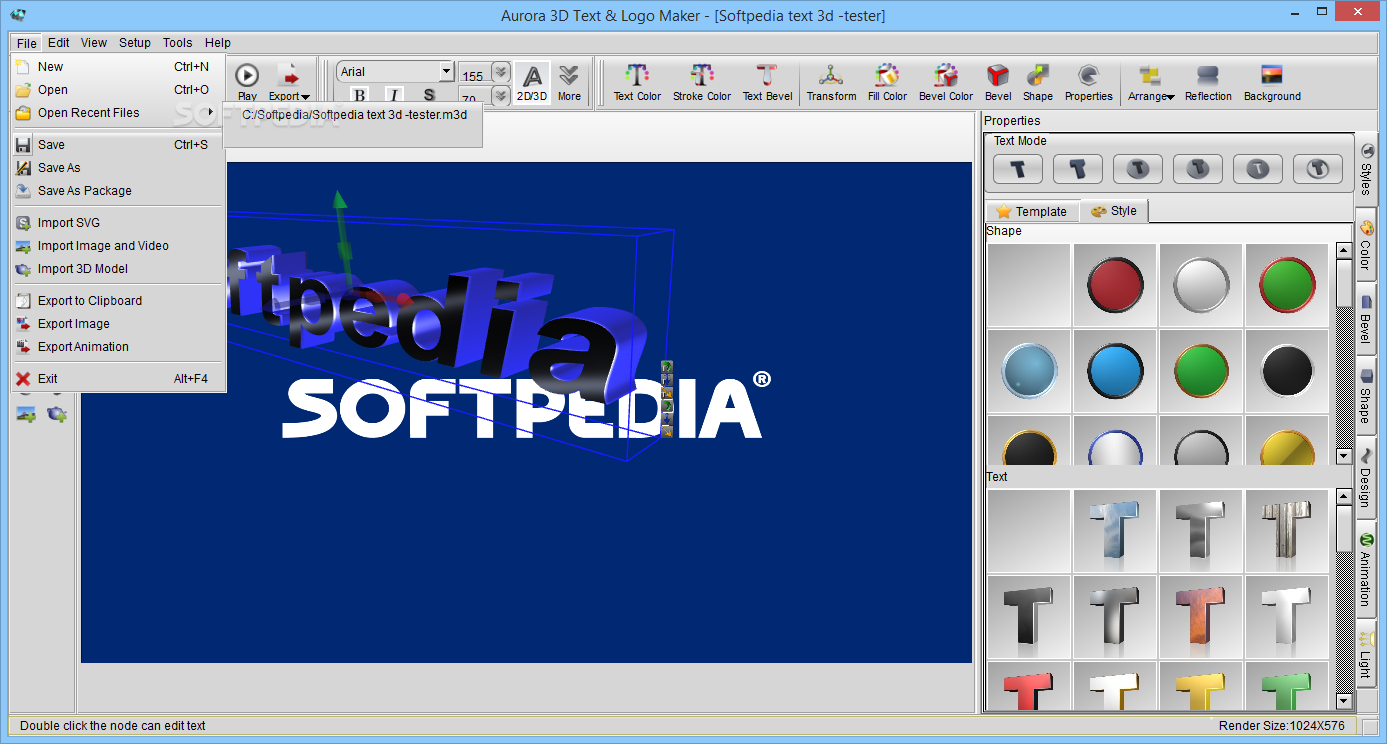Image resolution: width=1387 pixels, height=744 pixels.
Task: Choose Export Animation menu entry
Action: 118,347
